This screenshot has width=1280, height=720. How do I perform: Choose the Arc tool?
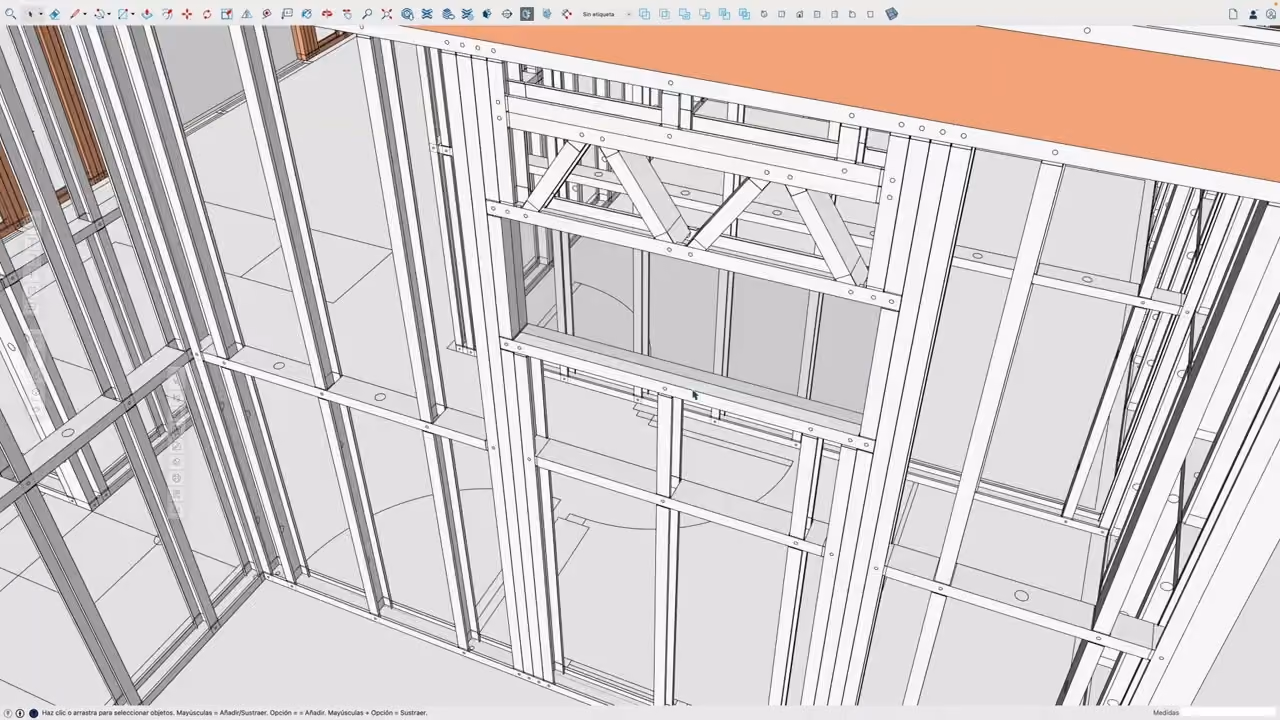click(x=100, y=14)
